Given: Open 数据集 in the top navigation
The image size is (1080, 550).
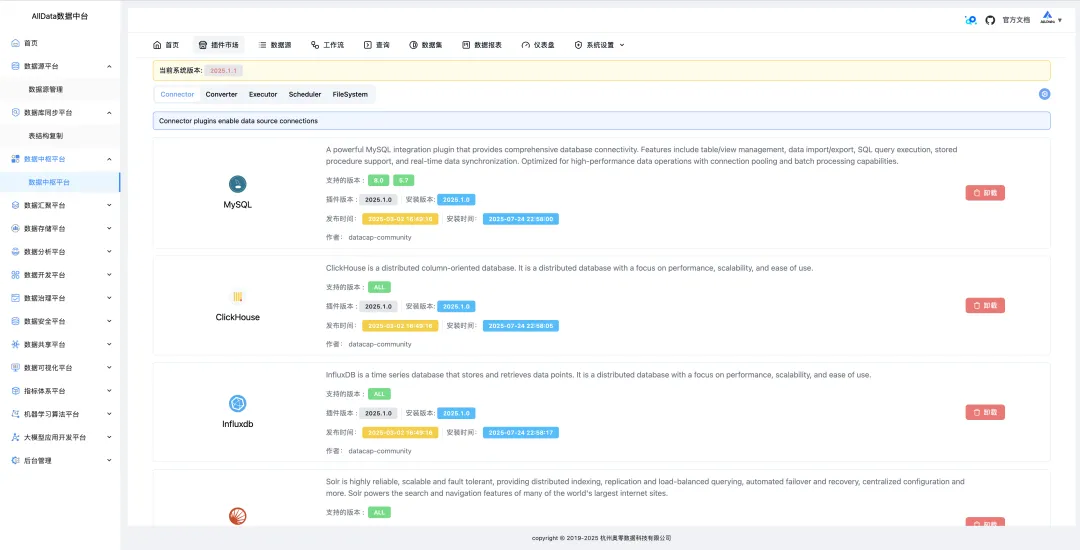Looking at the screenshot, I should (x=426, y=45).
